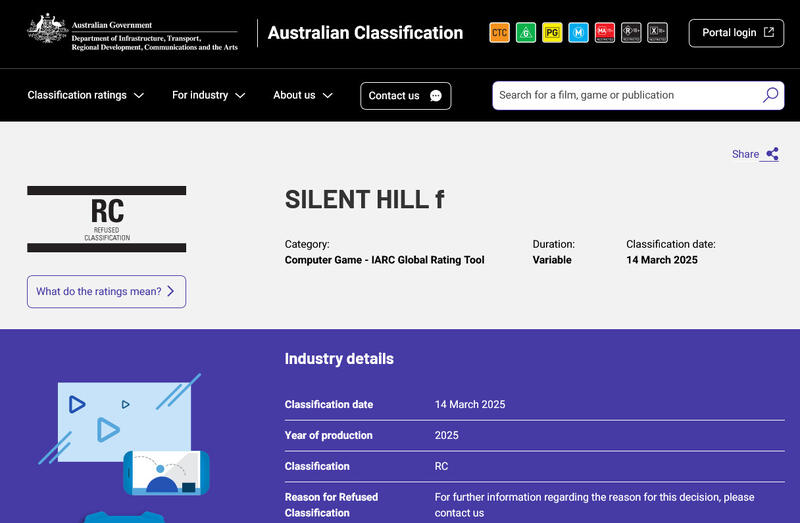Select the Reason for Refused Classification label
The width and height of the screenshot is (800, 523).
tap(332, 505)
